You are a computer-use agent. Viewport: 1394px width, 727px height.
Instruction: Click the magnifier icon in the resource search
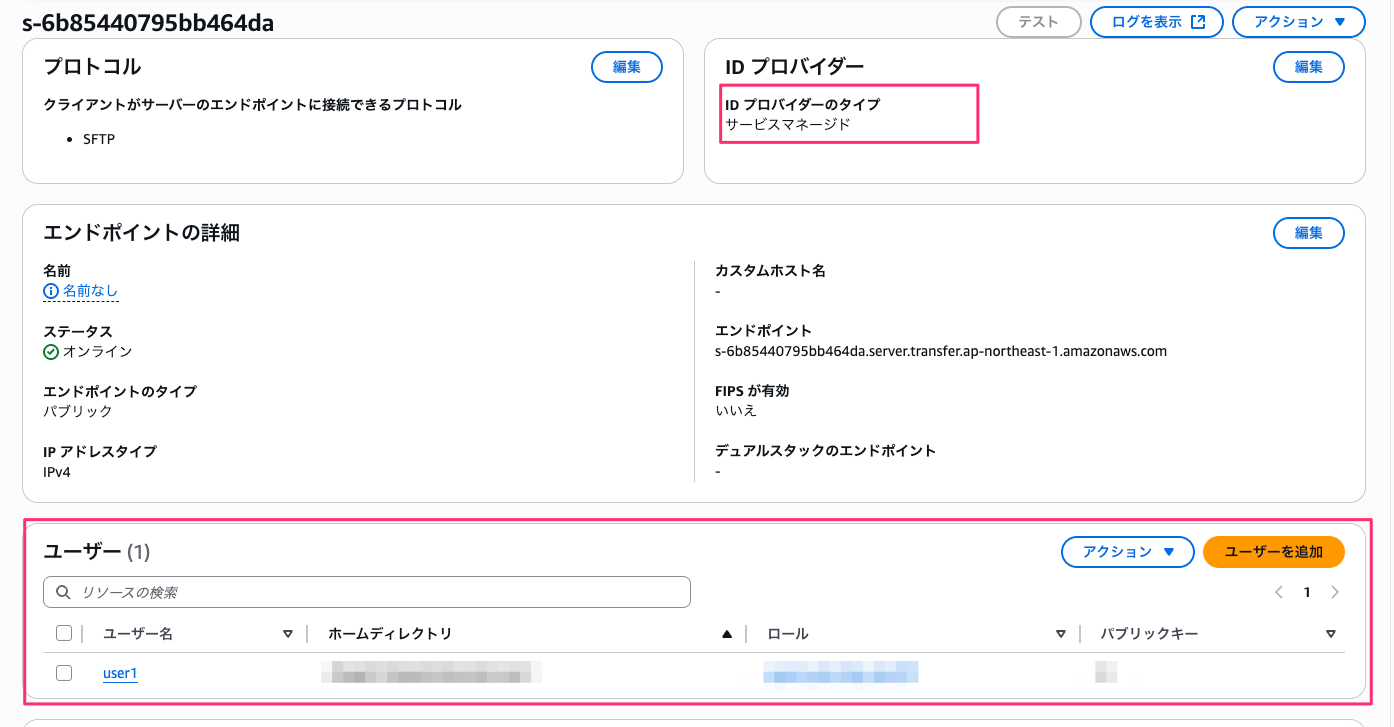tap(63, 592)
